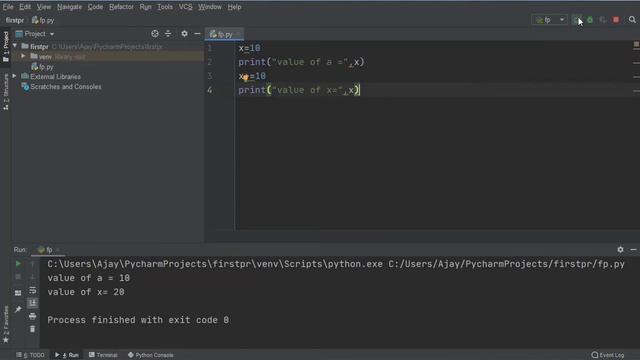Click fp.py breadcrumb in navigation bar
This screenshot has width=640, height=360.
coord(43,20)
